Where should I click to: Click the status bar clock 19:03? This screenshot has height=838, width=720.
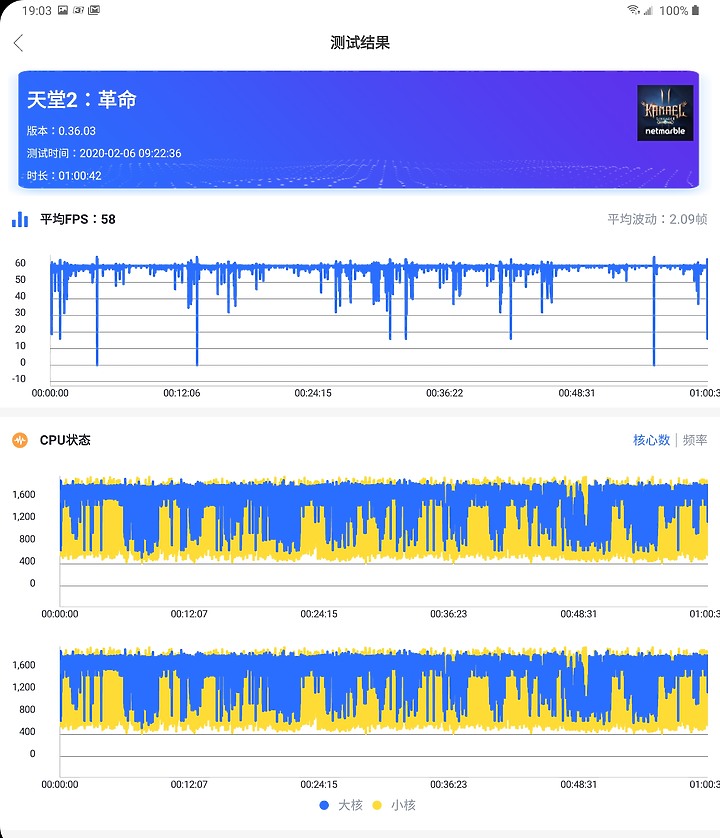[36, 11]
